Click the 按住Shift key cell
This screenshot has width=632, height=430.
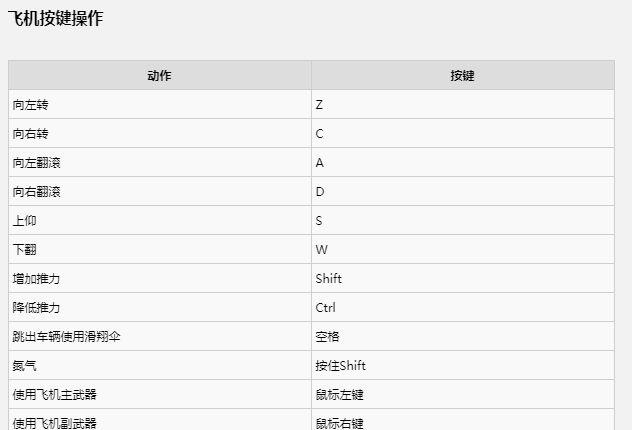tap(340, 365)
